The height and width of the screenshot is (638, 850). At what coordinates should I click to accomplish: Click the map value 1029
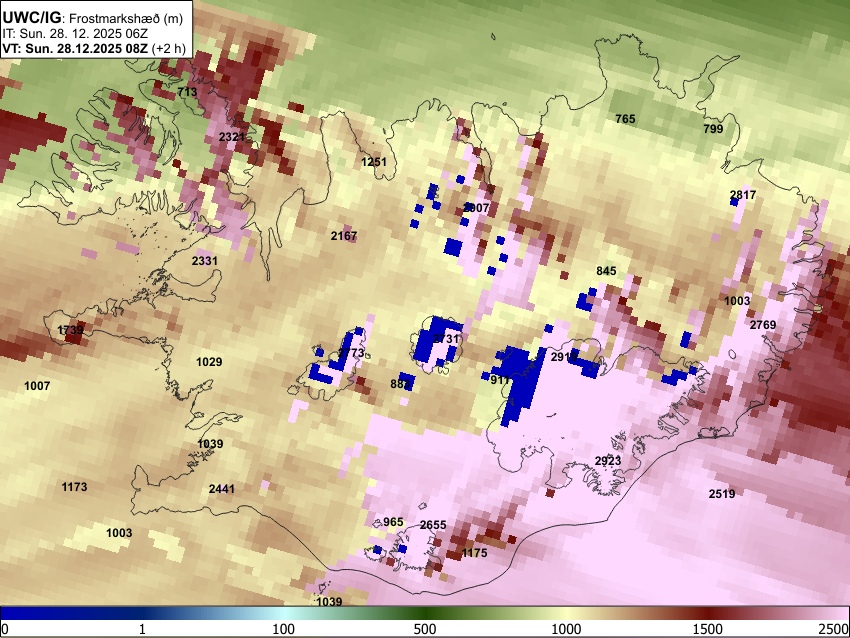(x=209, y=362)
